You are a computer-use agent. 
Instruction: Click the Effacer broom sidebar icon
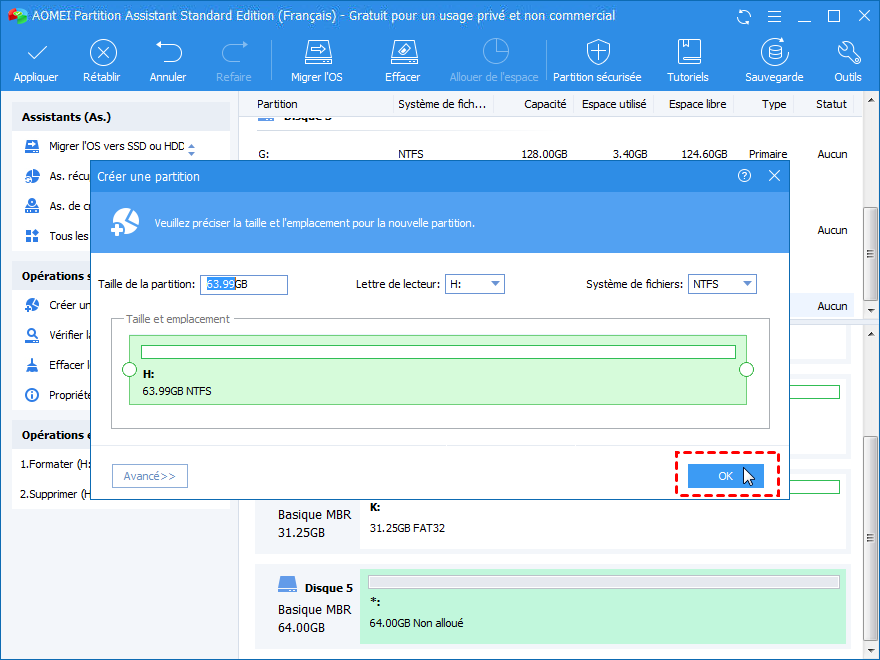[32, 365]
